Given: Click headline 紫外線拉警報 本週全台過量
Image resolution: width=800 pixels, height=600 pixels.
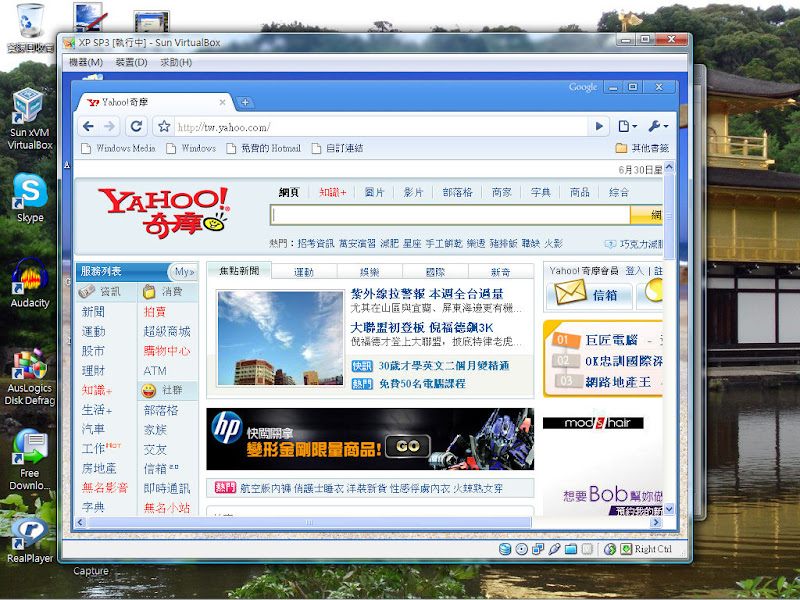Looking at the screenshot, I should click(x=427, y=294).
